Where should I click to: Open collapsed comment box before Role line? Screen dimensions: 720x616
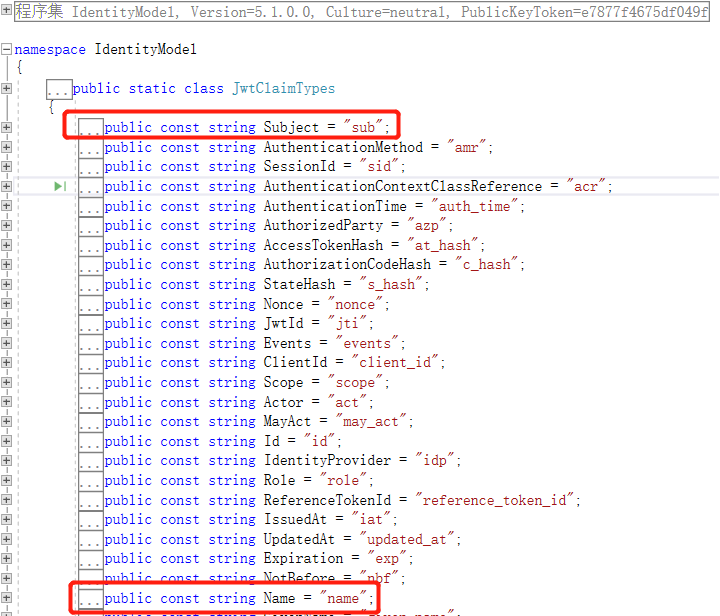pyautogui.click(x=90, y=481)
